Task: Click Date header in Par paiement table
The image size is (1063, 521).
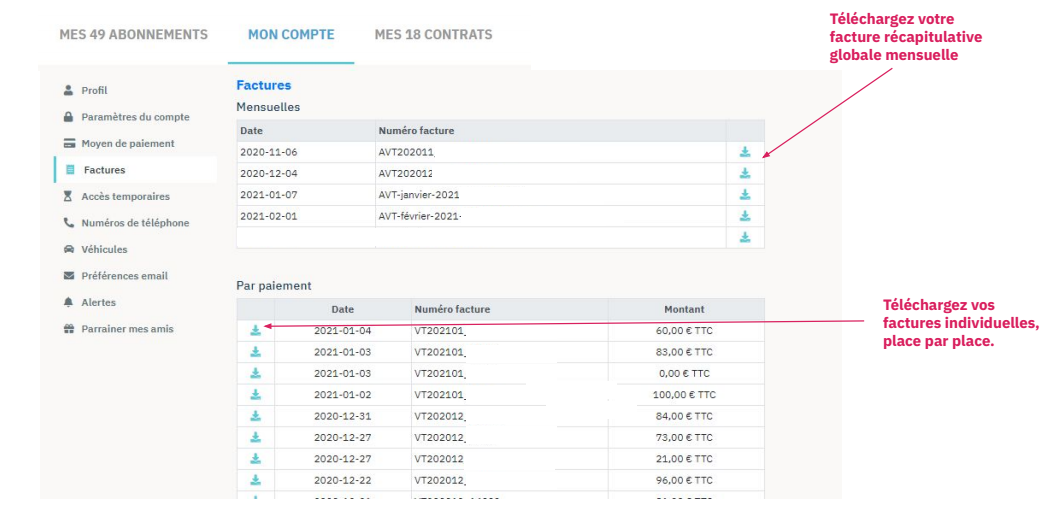Action: click(x=343, y=310)
